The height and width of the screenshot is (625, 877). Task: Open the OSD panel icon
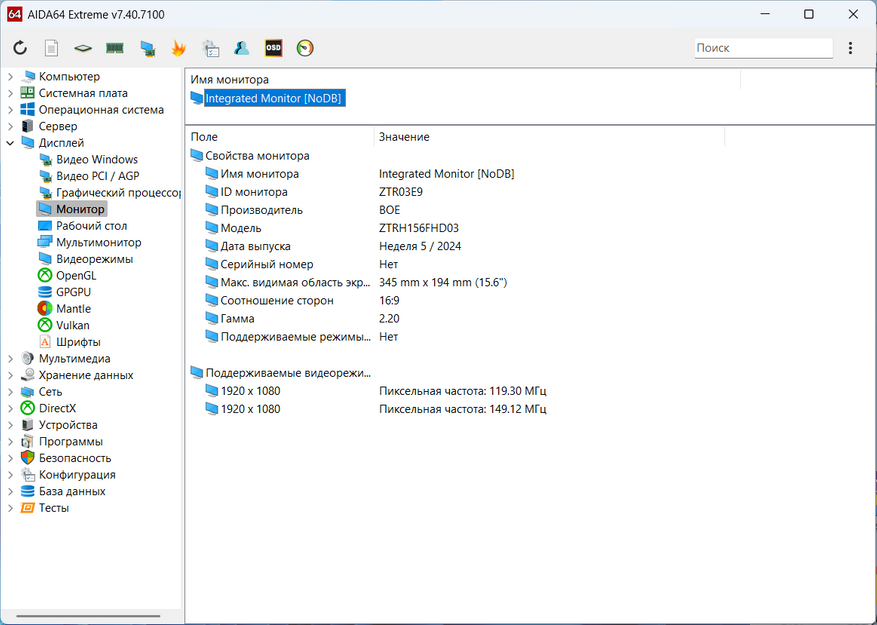[273, 48]
